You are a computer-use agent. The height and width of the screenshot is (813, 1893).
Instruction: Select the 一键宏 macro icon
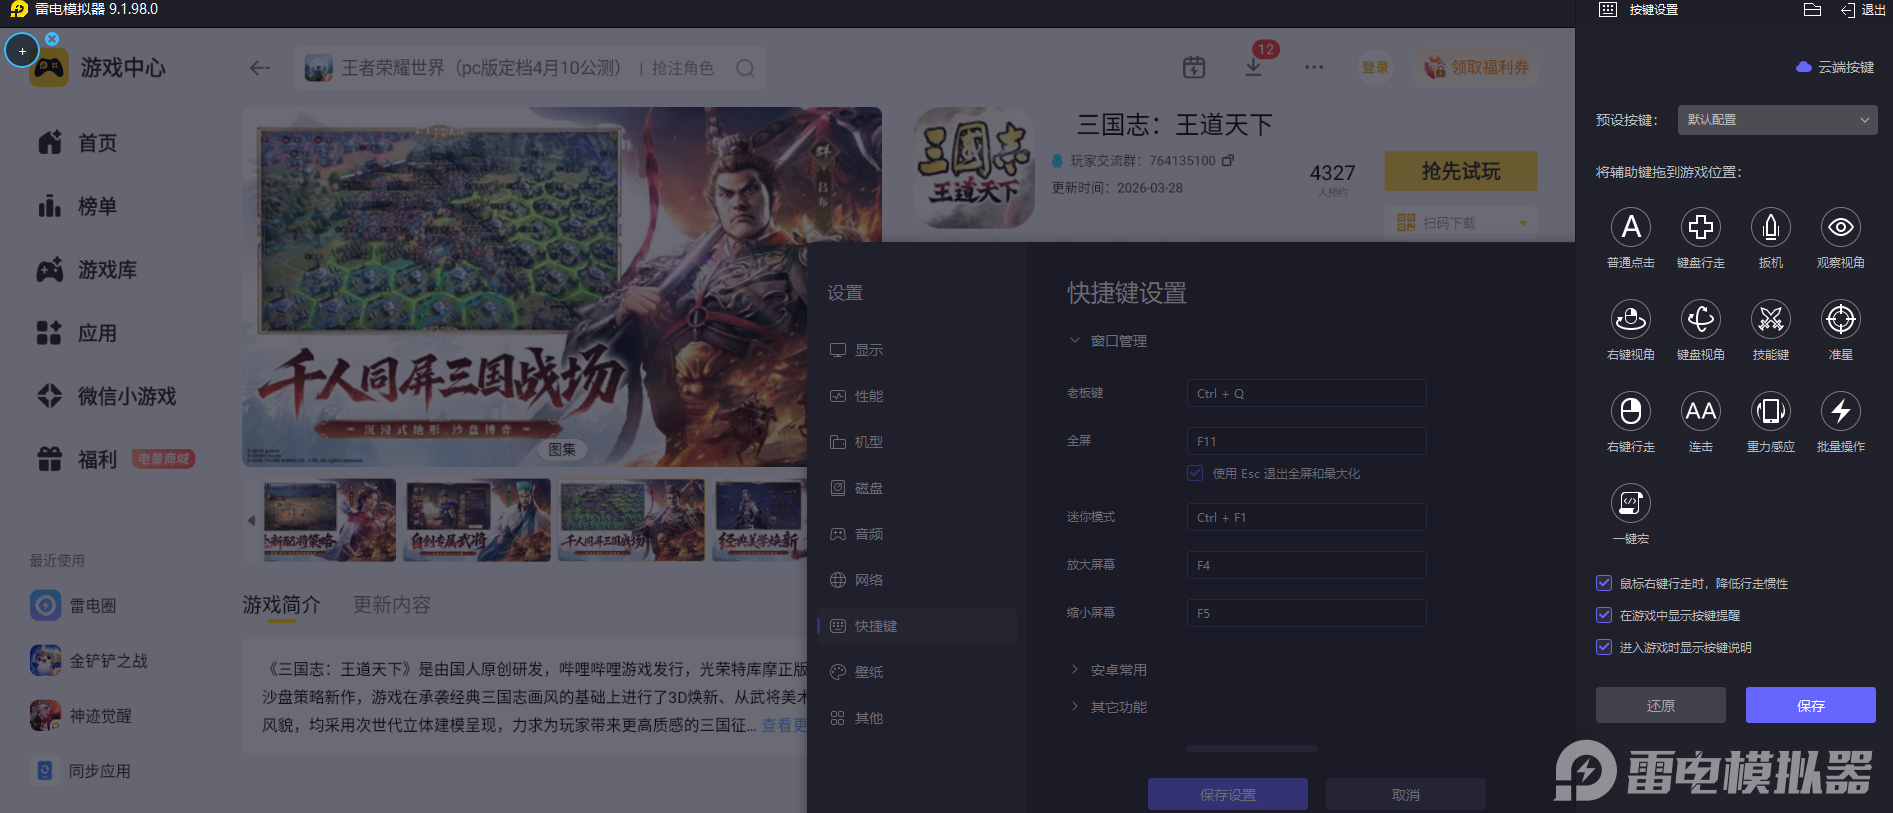tap(1631, 504)
